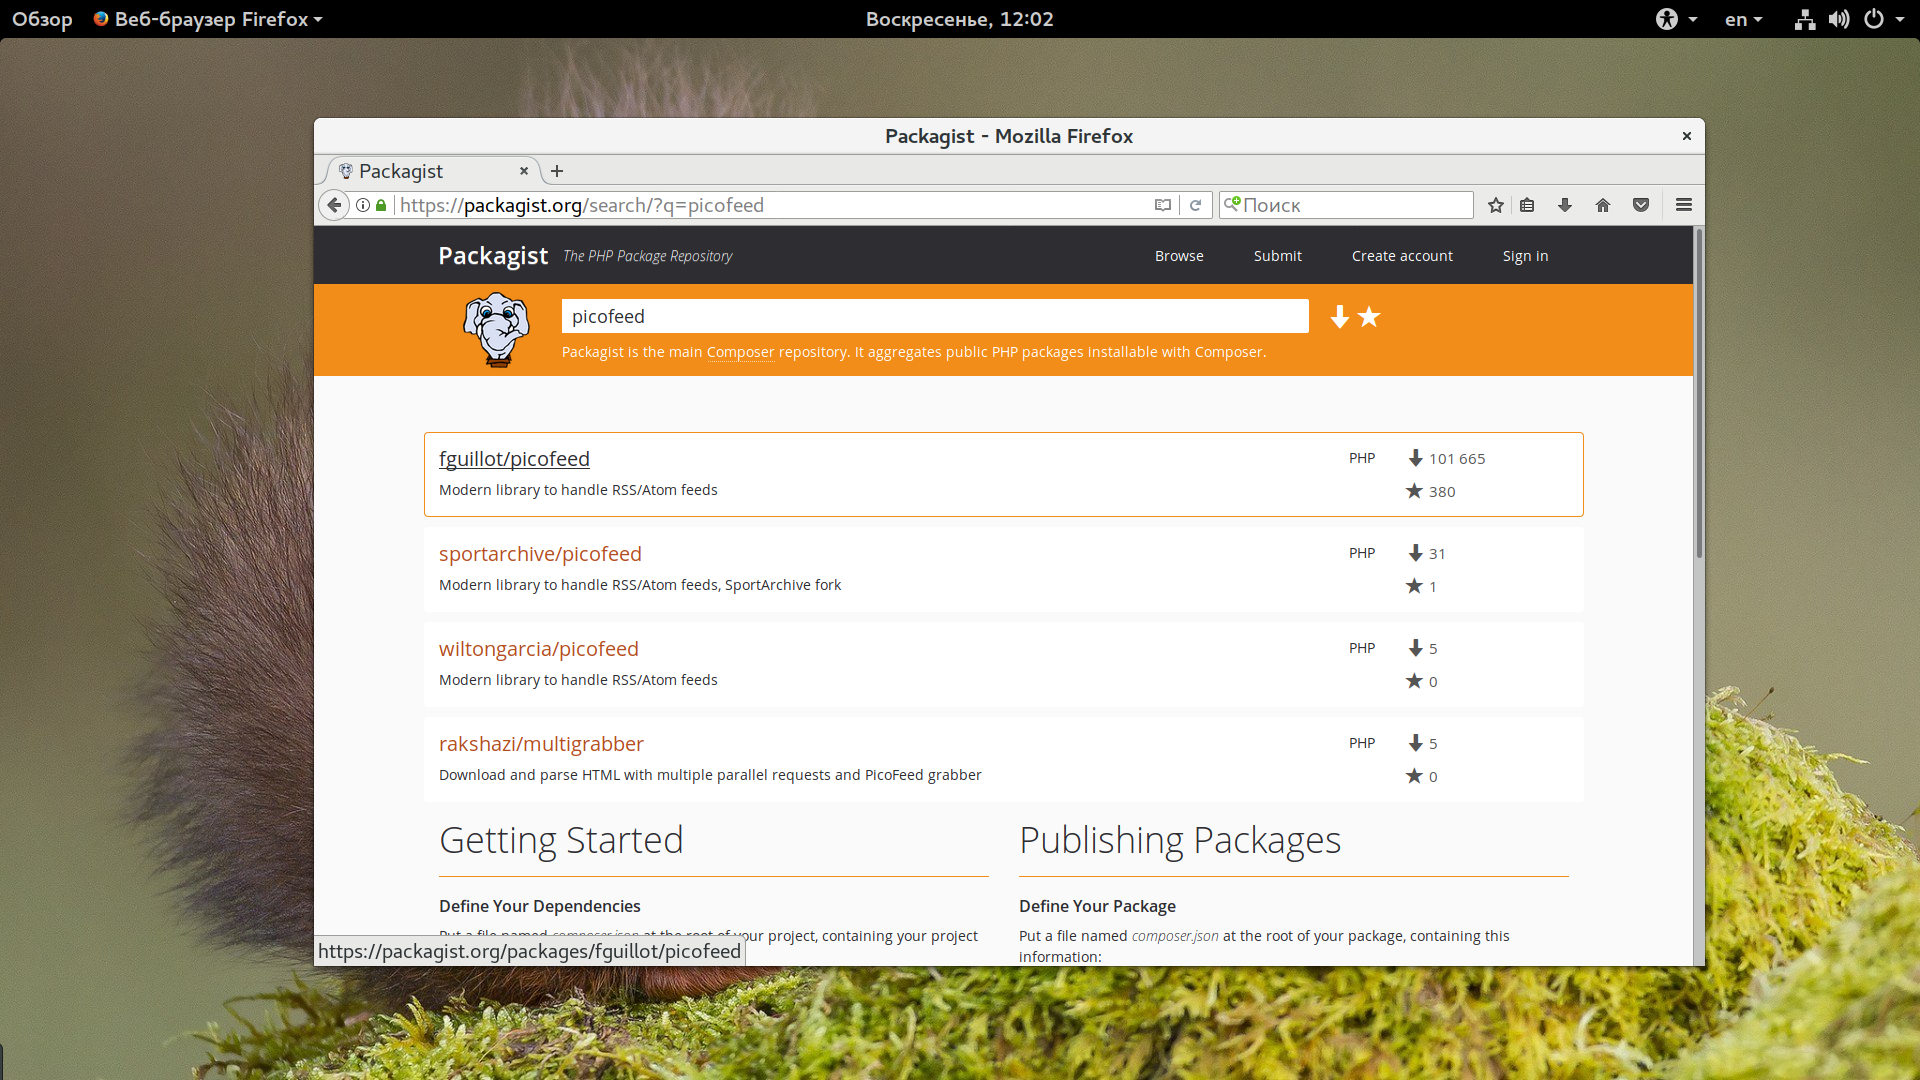This screenshot has height=1080, width=1920.
Task: Open a new tab with the plus button
Action: [x=557, y=171]
